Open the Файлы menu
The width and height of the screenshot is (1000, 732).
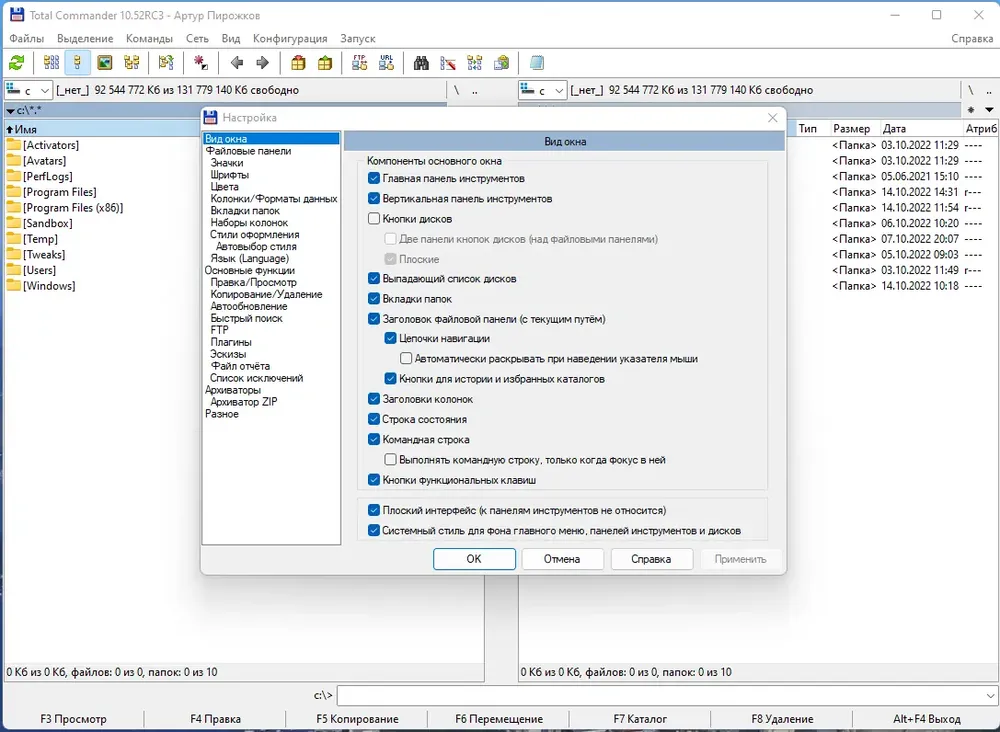tap(27, 38)
